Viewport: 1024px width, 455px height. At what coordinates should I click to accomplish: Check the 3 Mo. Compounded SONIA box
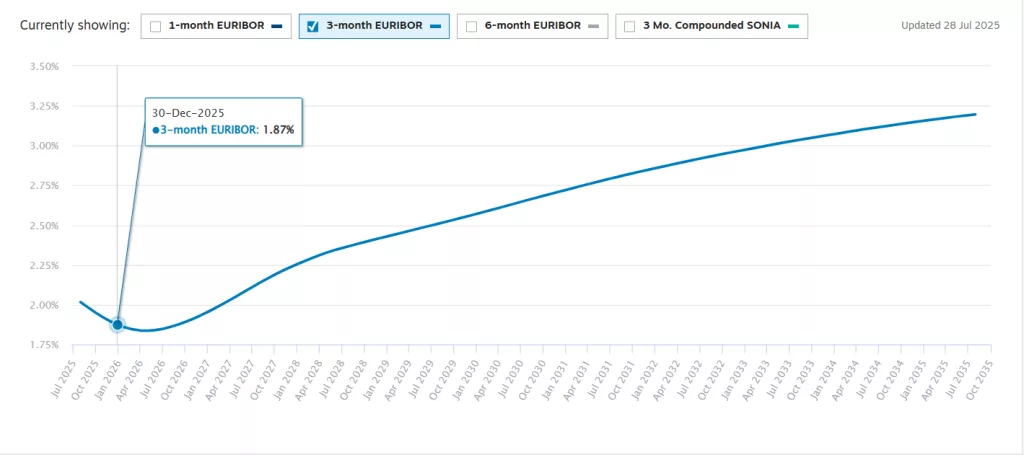coord(630,27)
